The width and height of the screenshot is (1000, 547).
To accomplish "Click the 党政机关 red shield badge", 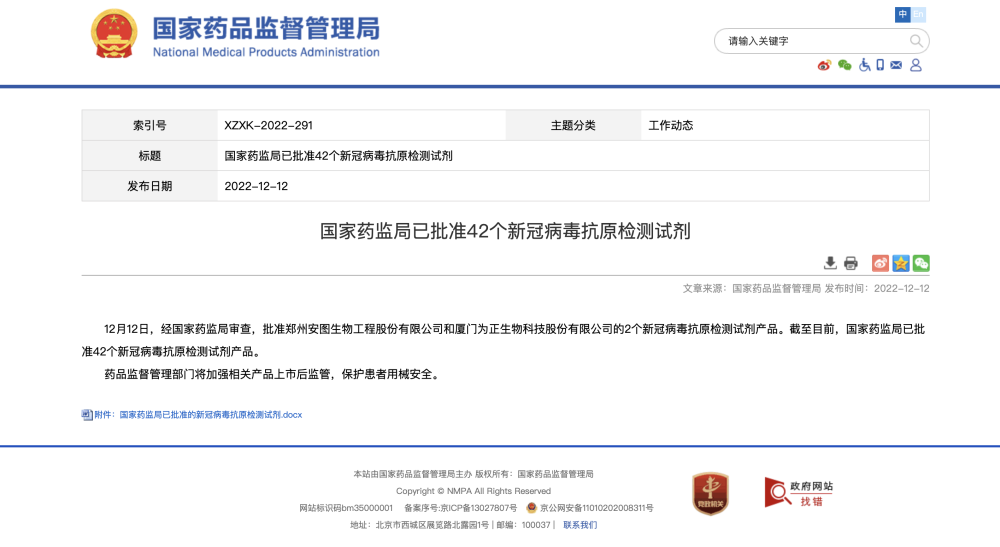I will pos(710,493).
